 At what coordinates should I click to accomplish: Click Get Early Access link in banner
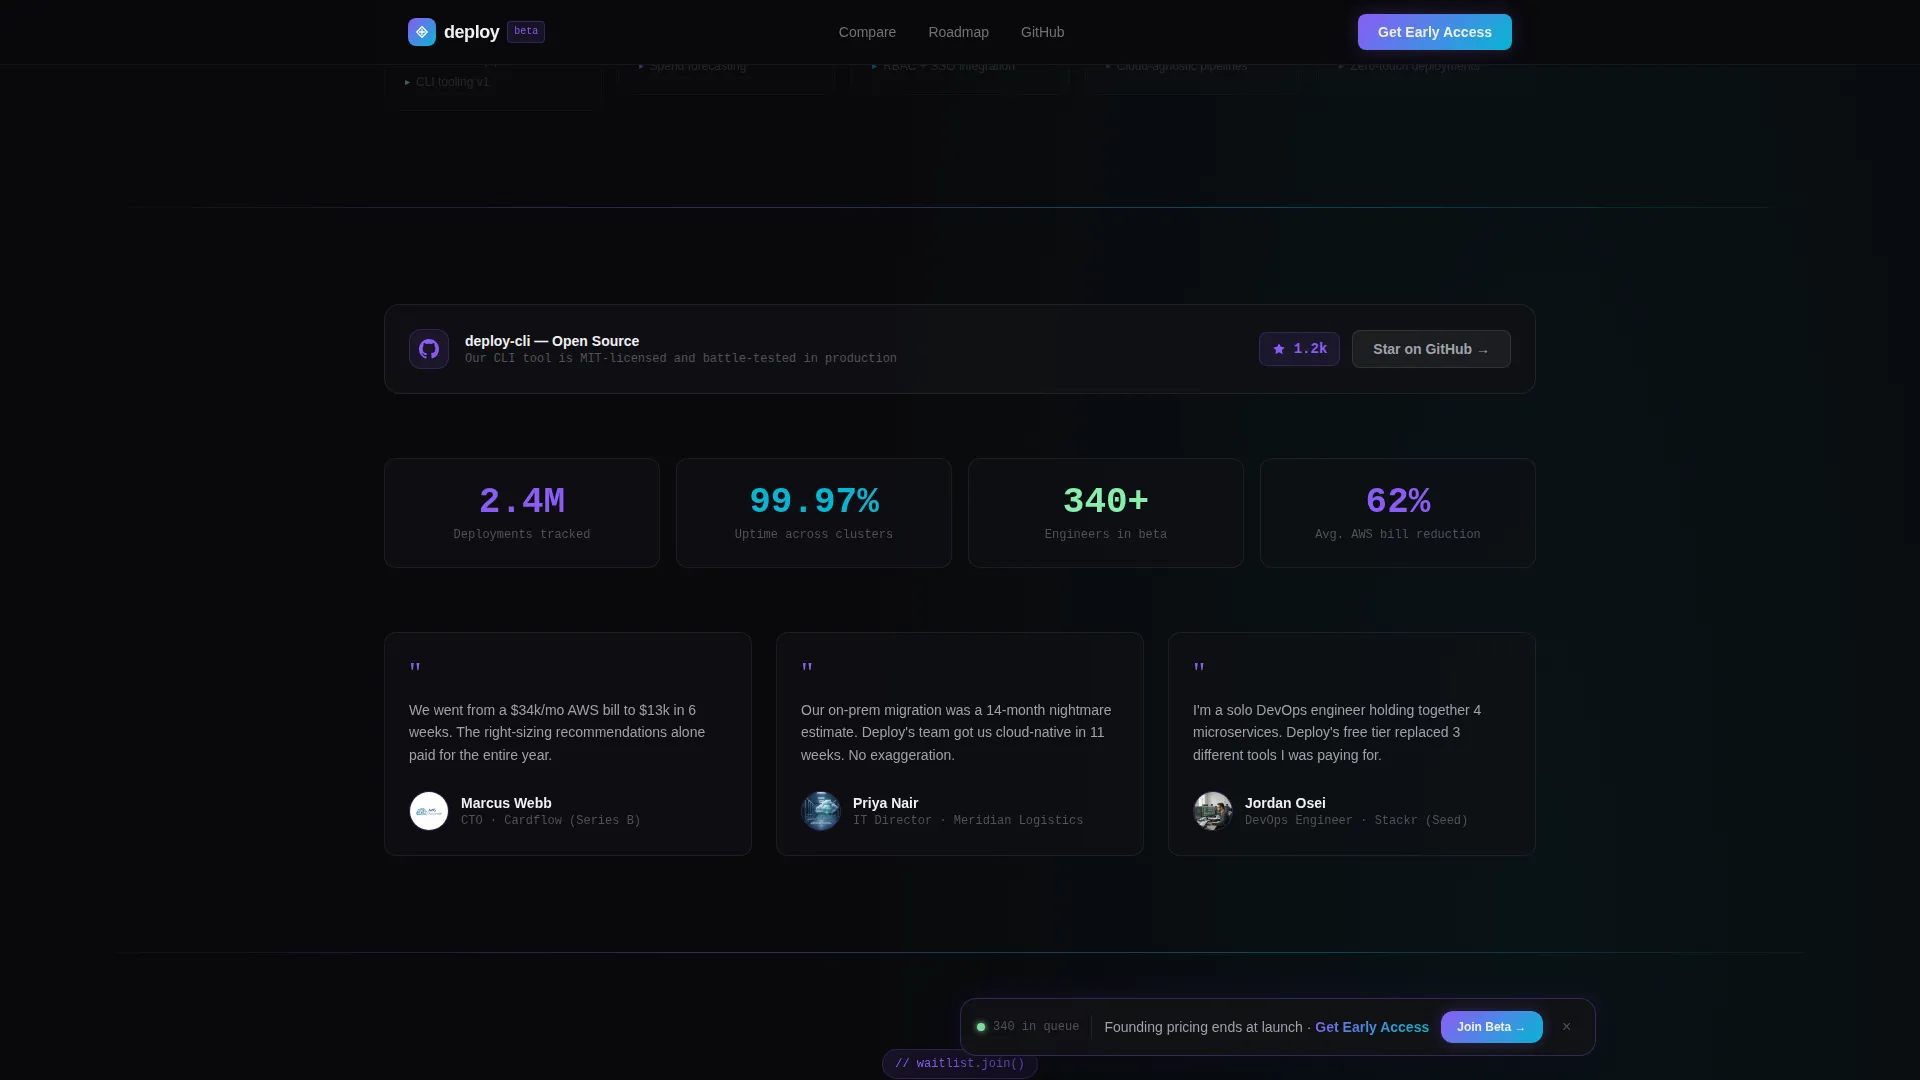coord(1372,1027)
